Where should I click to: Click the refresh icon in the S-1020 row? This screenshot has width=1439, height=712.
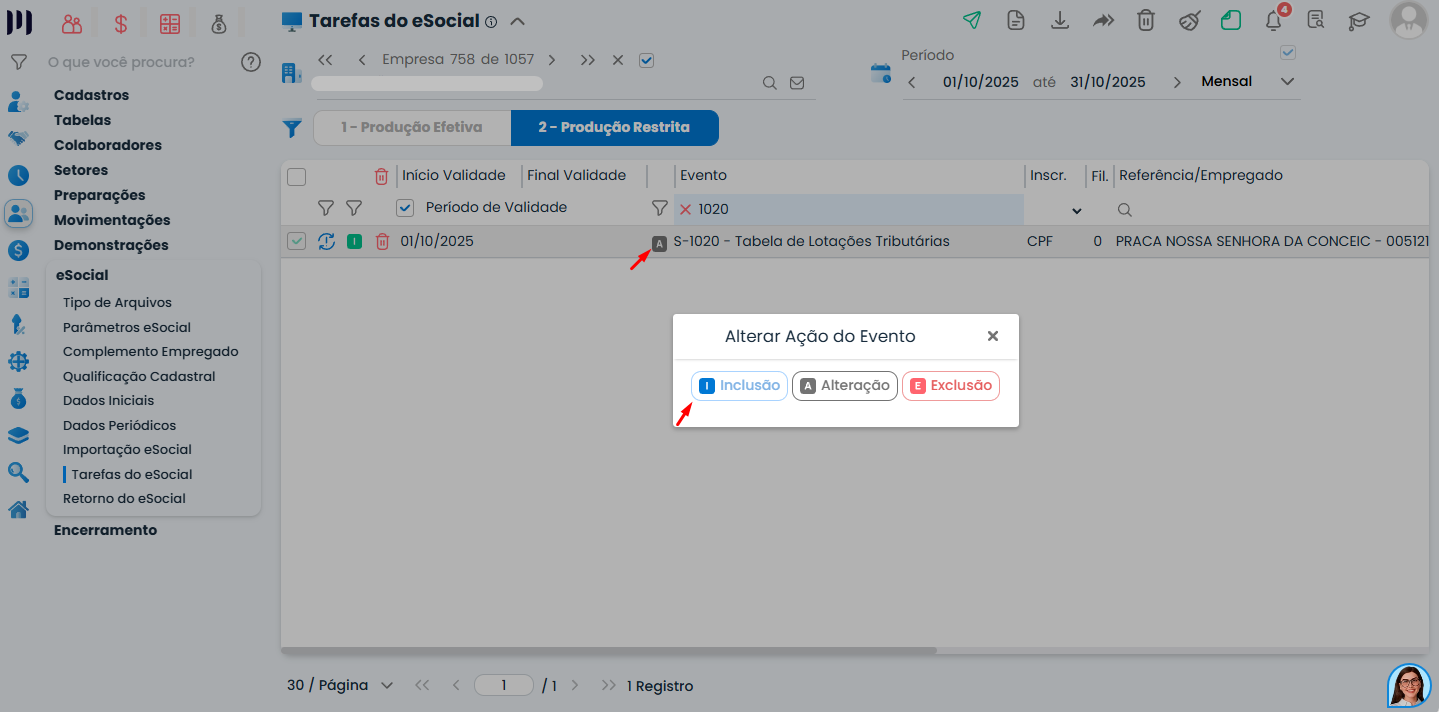(x=326, y=241)
